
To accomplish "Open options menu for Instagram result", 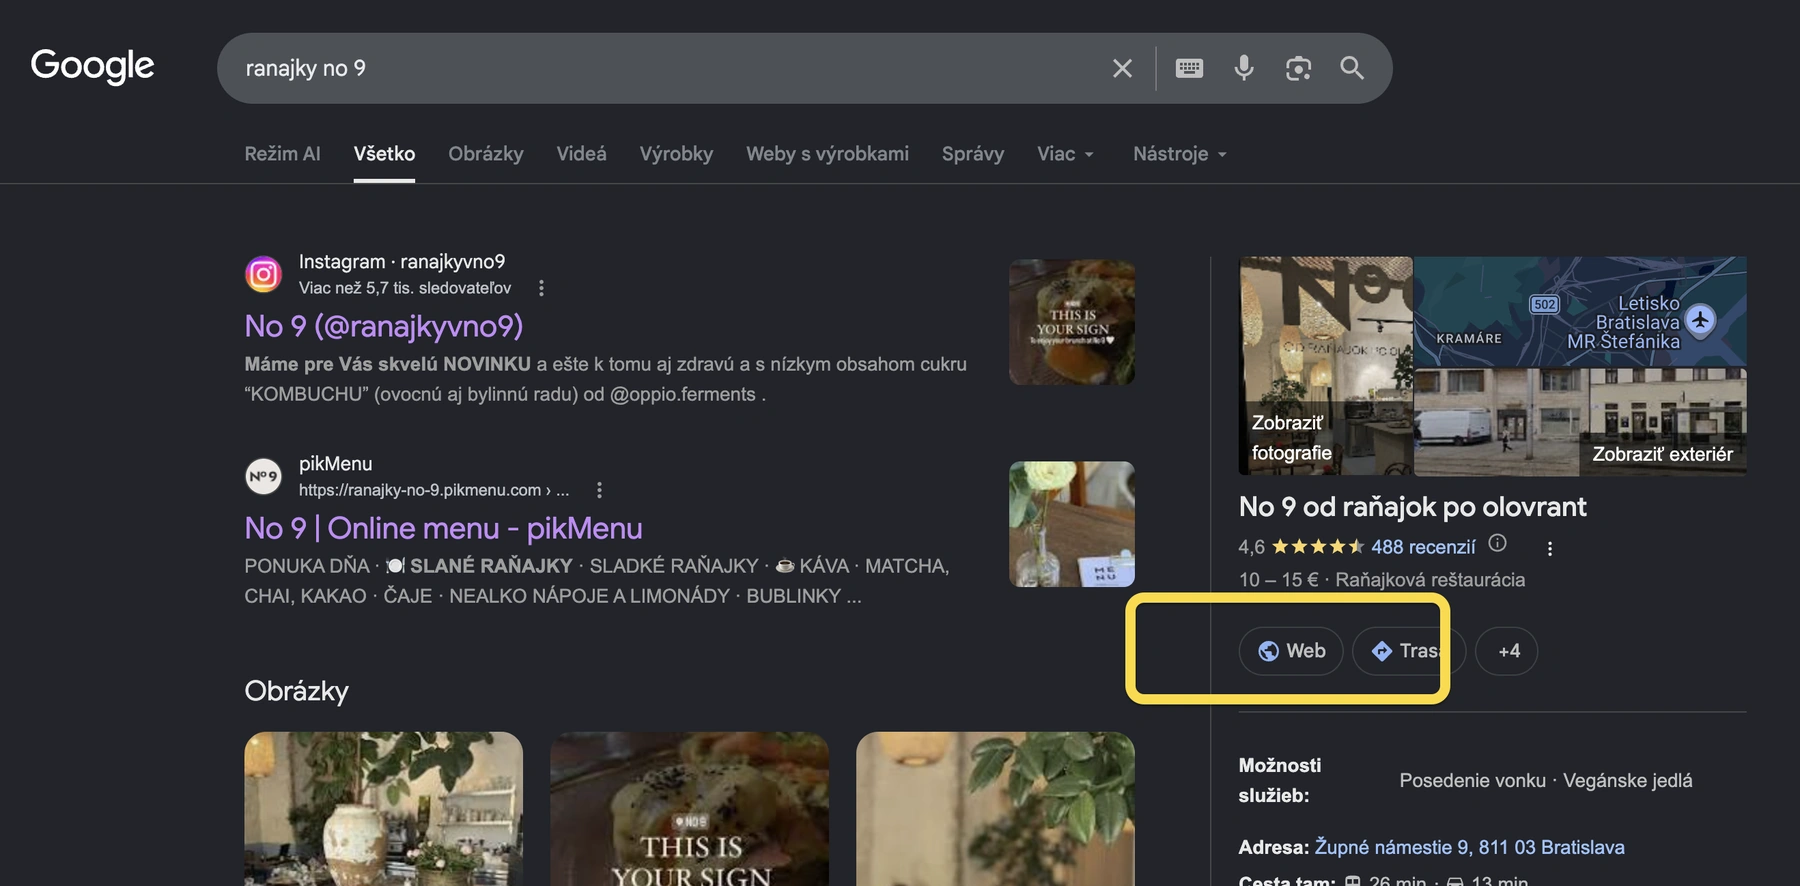I will [541, 288].
